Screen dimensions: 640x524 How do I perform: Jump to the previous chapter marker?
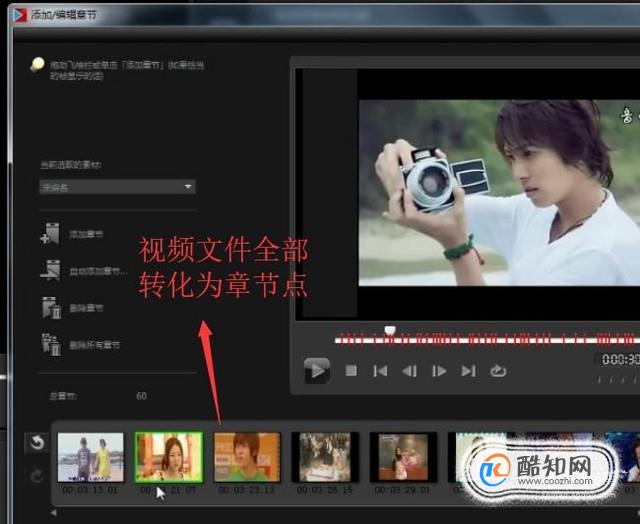(x=380, y=371)
